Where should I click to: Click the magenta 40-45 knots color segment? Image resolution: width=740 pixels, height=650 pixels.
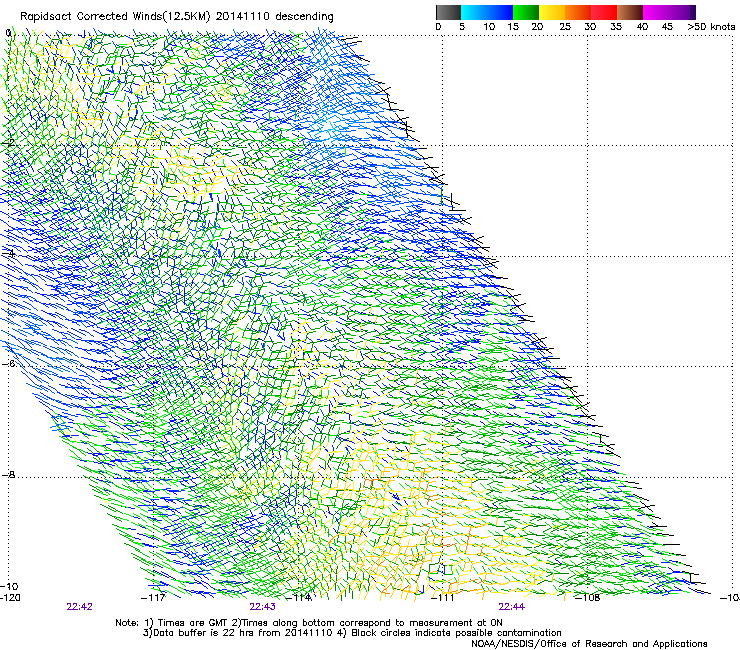(656, 12)
